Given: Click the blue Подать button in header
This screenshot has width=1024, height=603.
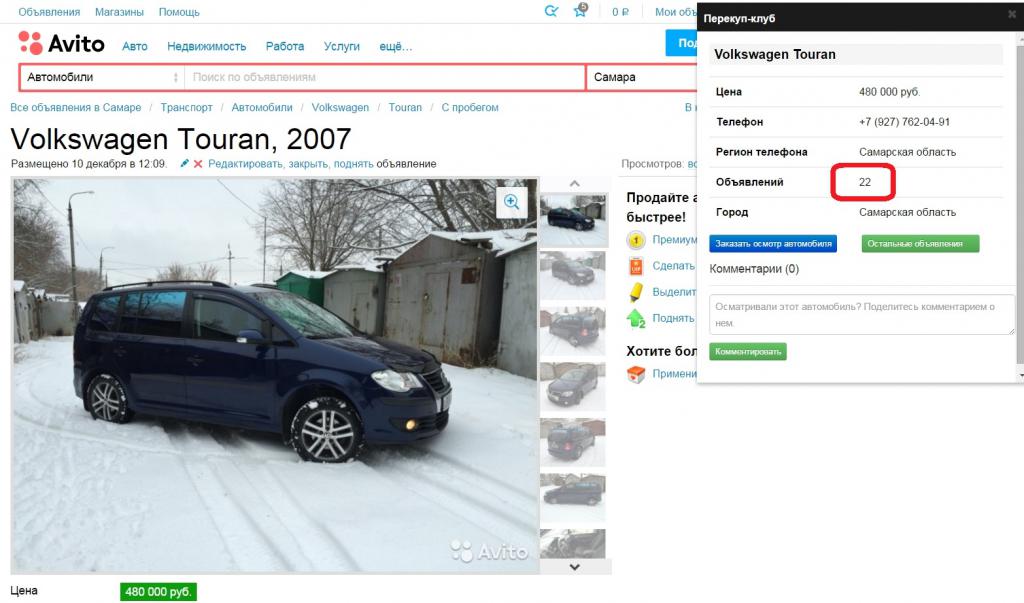Looking at the screenshot, I should pos(681,43).
